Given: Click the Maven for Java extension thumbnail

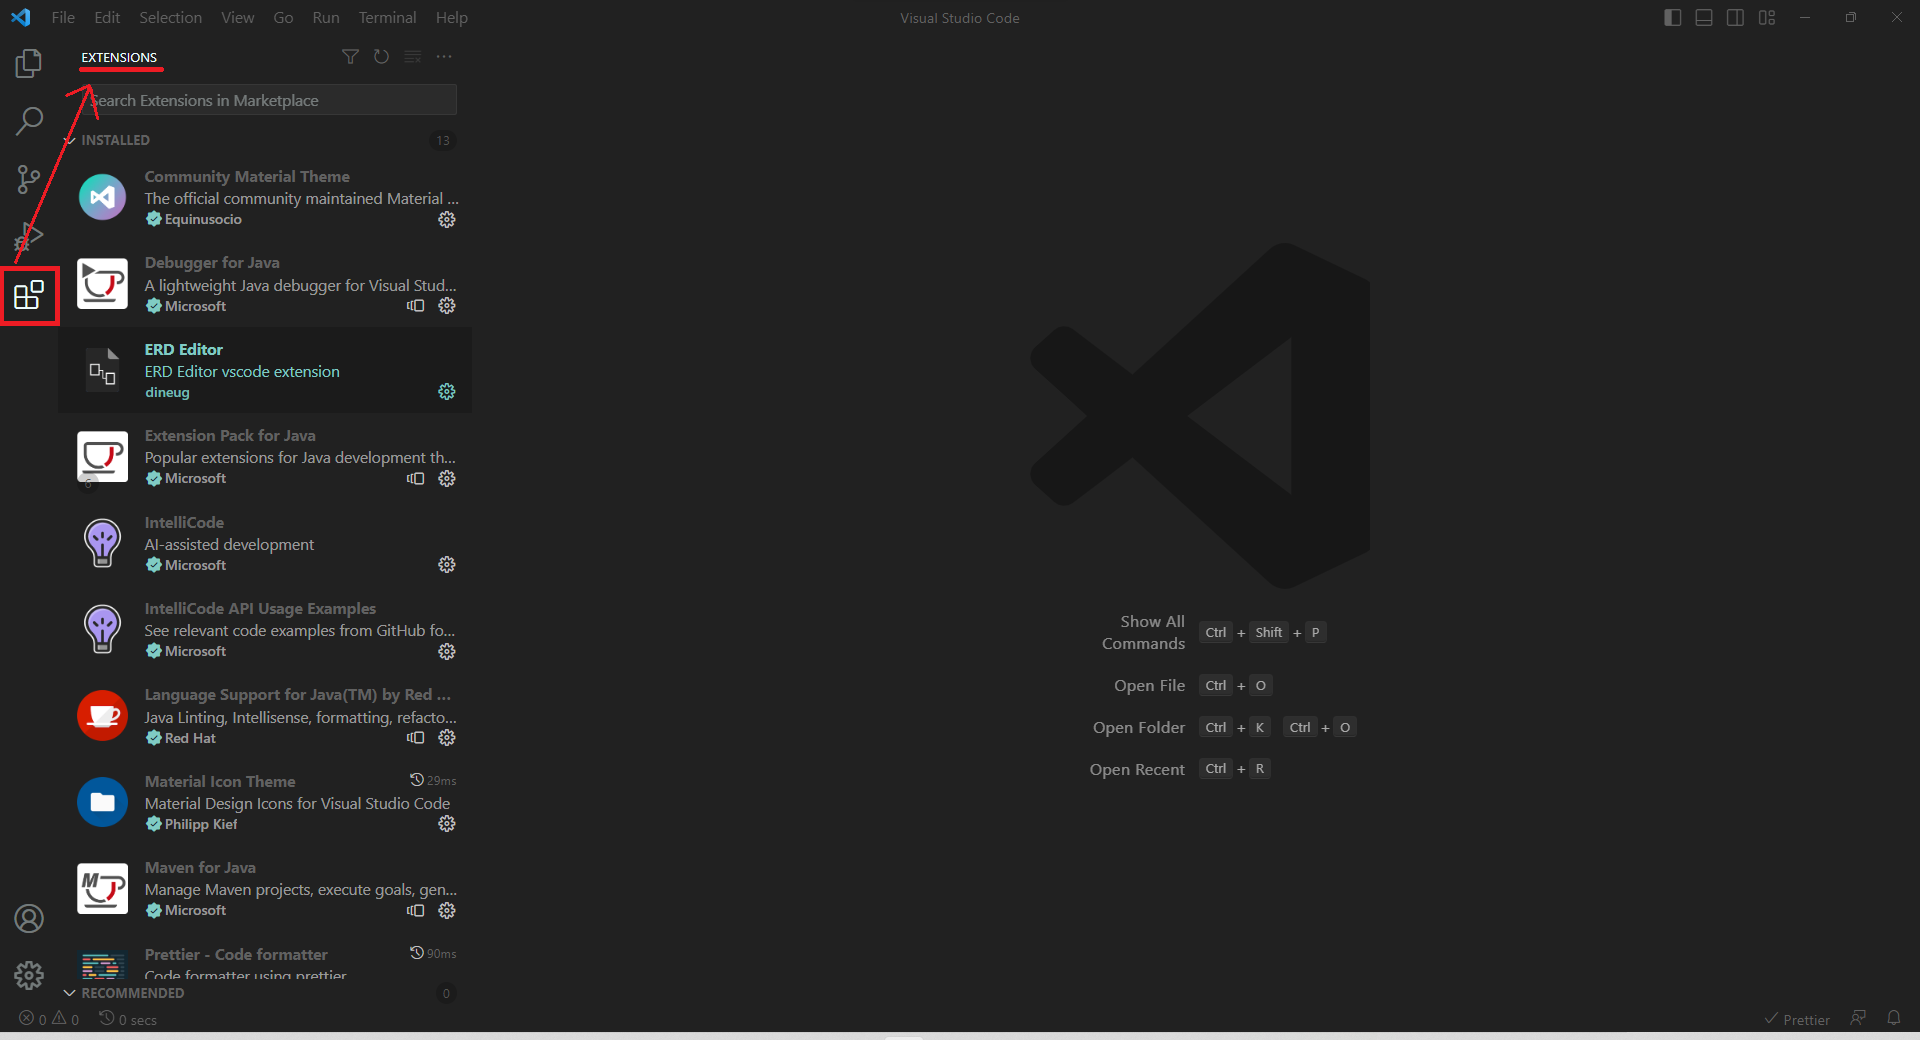Looking at the screenshot, I should point(102,888).
